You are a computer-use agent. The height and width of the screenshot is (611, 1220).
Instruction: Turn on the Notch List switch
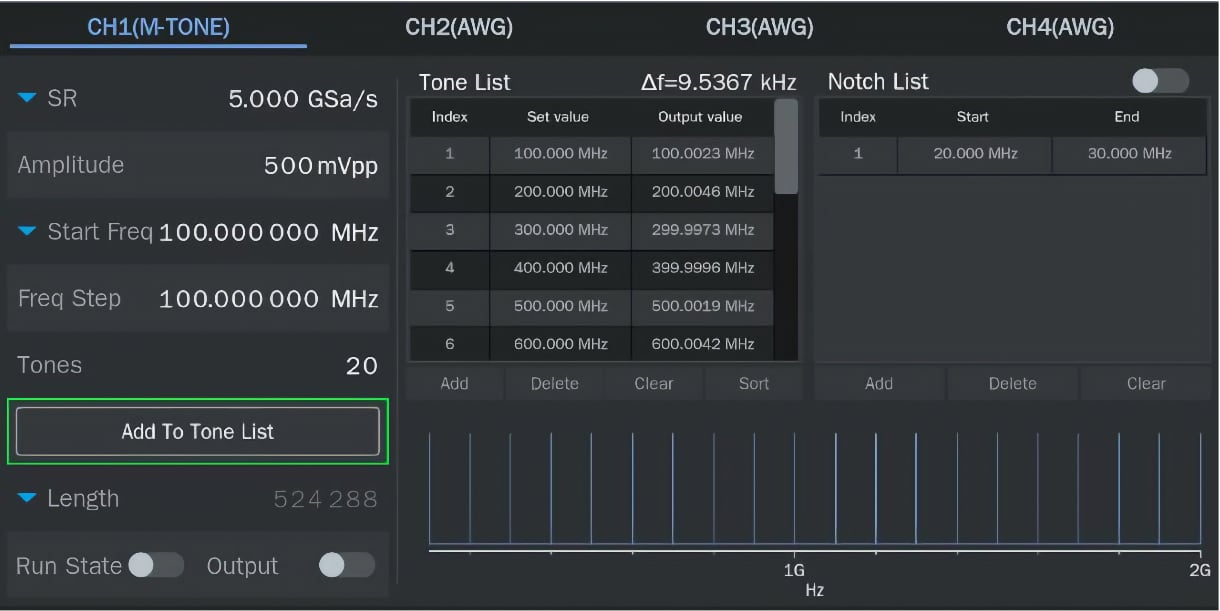[x=1160, y=81]
